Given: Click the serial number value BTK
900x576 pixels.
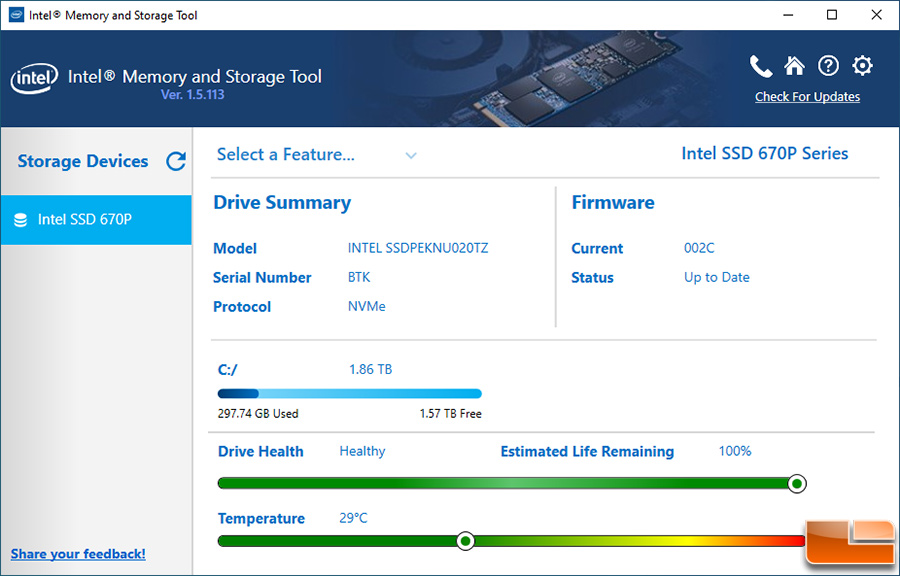Looking at the screenshot, I should pos(359,277).
